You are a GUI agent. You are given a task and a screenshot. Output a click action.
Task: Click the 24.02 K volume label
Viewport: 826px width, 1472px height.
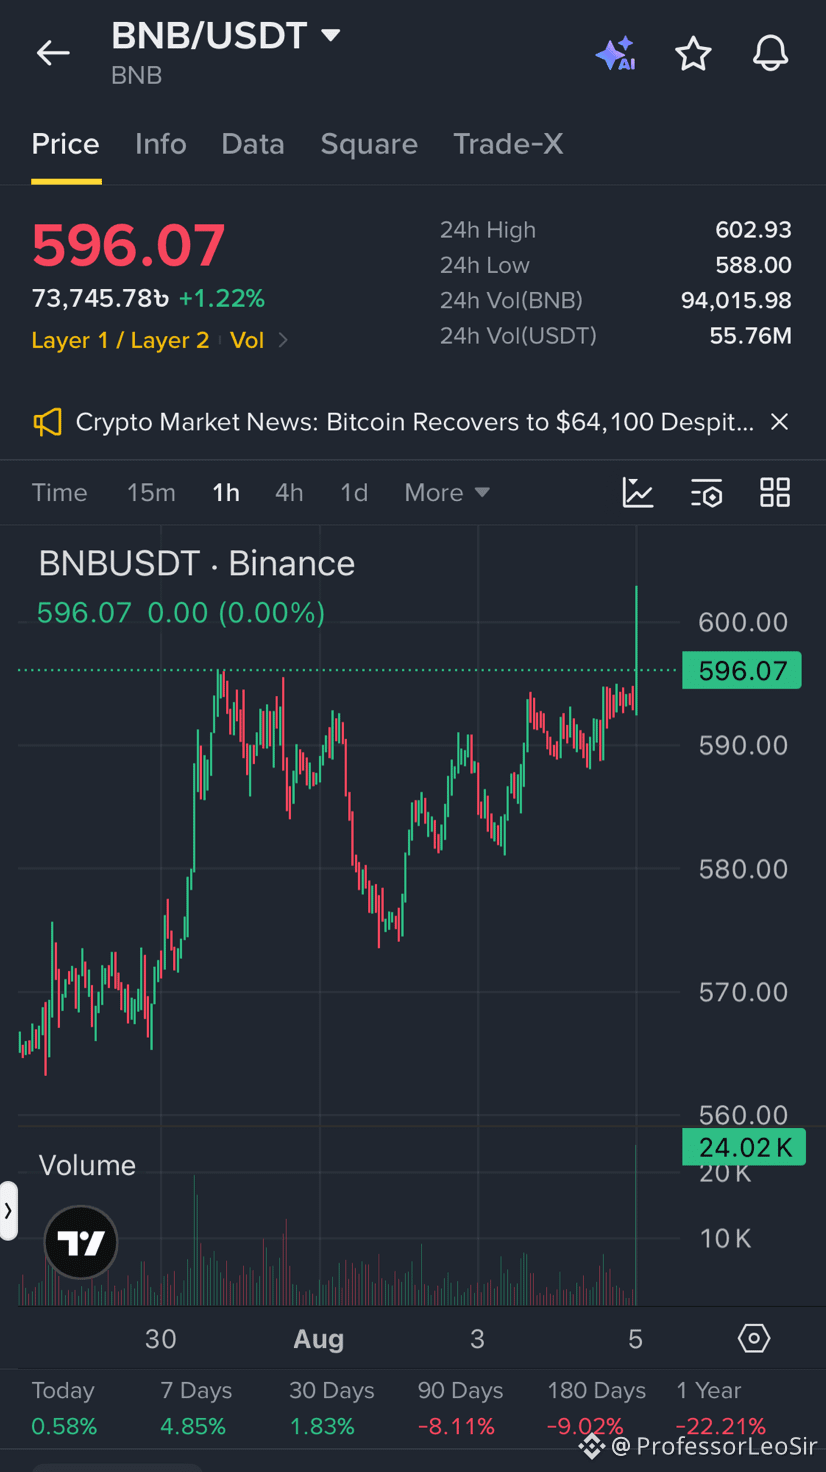coord(743,1147)
